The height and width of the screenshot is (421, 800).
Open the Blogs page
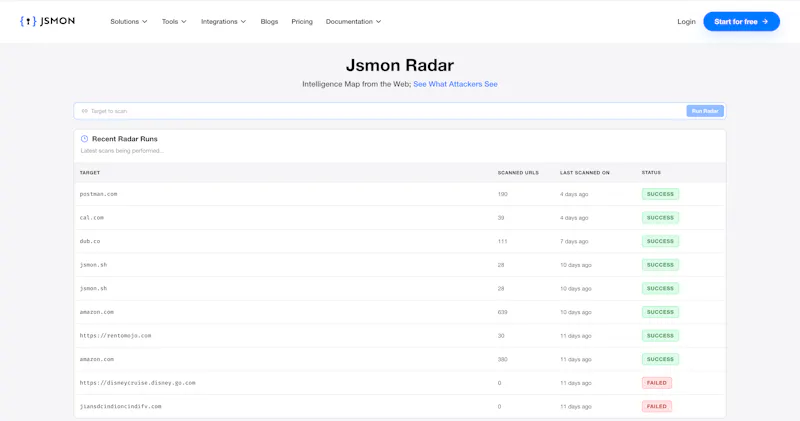[x=269, y=21]
